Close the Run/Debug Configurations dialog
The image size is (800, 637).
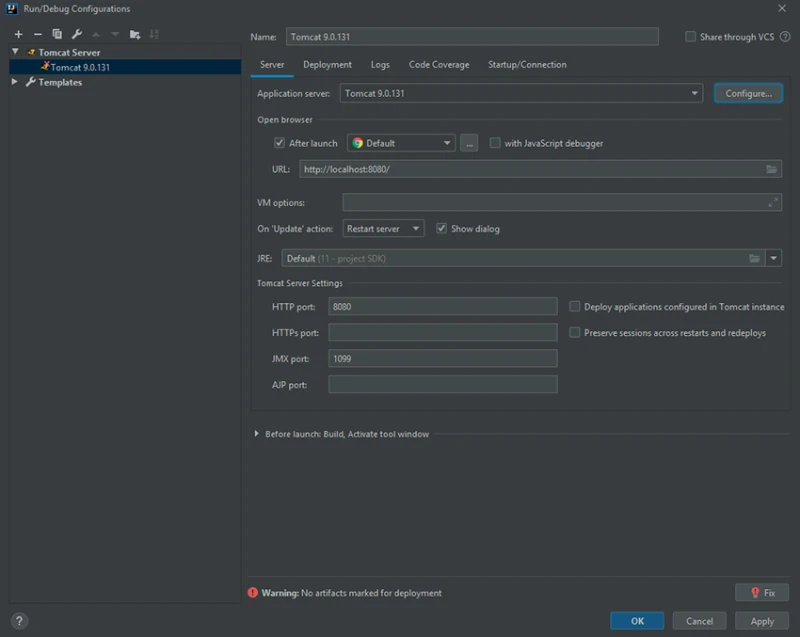pyautogui.click(x=782, y=8)
